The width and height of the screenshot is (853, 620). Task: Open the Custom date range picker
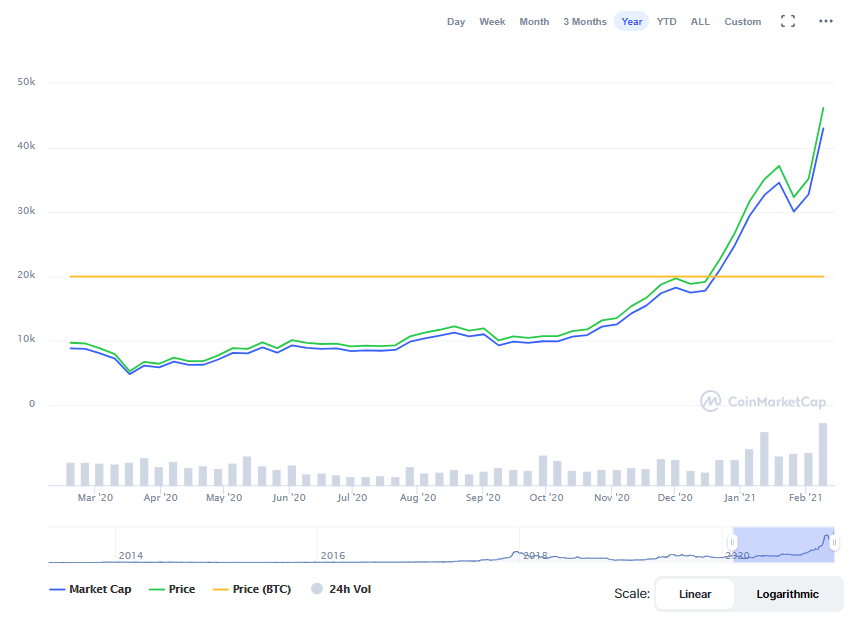(x=743, y=22)
